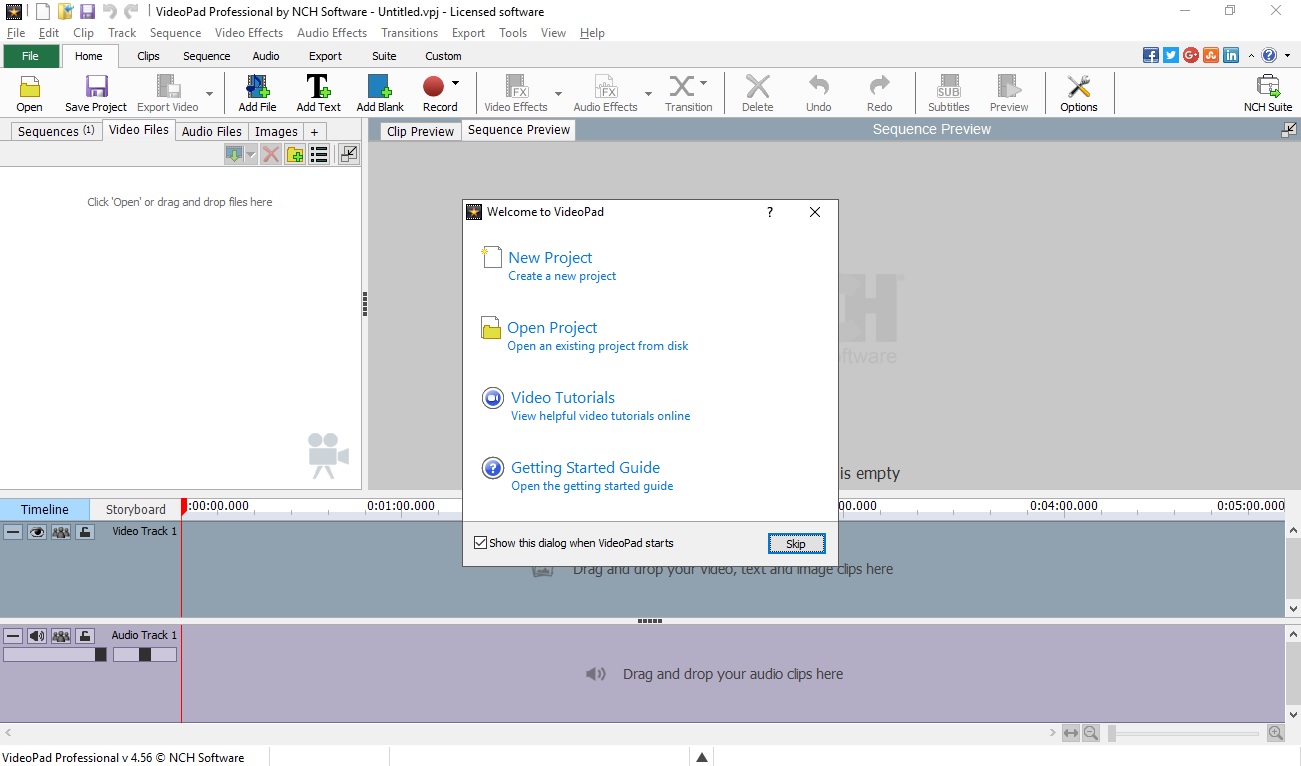The image size is (1301, 766).
Task: Open Export Video dropdown arrow
Action: [x=209, y=94]
